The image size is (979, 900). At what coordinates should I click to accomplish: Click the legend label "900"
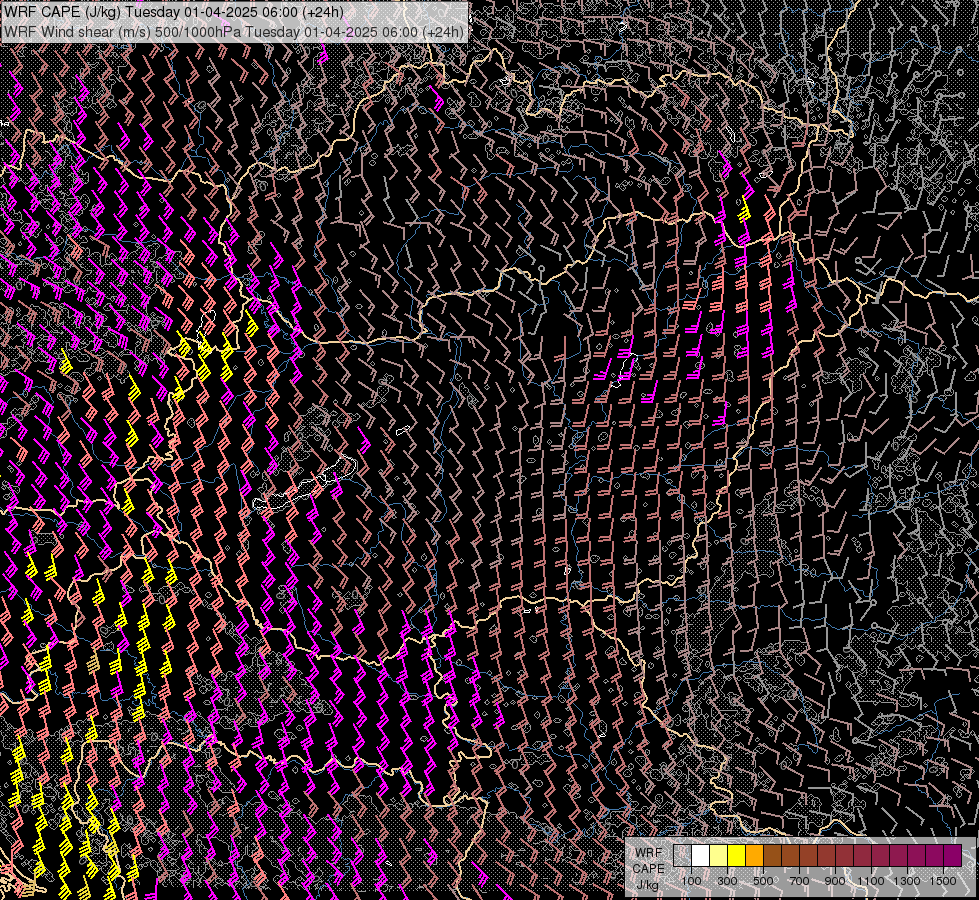(x=835, y=881)
